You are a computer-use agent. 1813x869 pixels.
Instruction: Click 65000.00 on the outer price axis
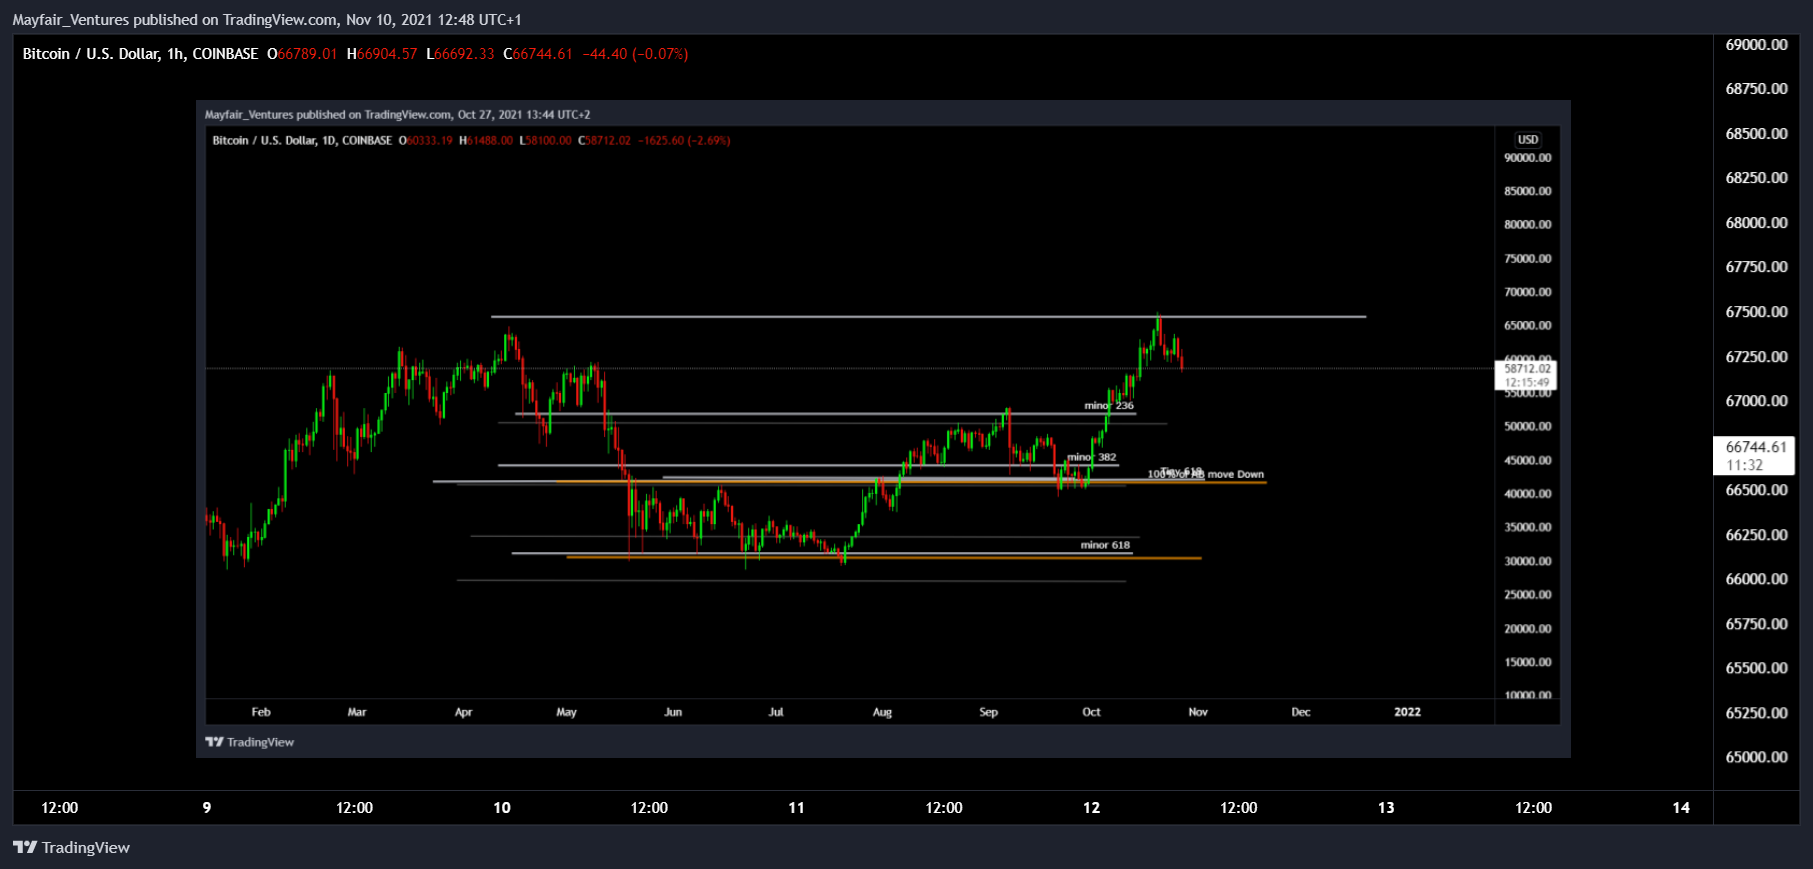(x=1756, y=756)
